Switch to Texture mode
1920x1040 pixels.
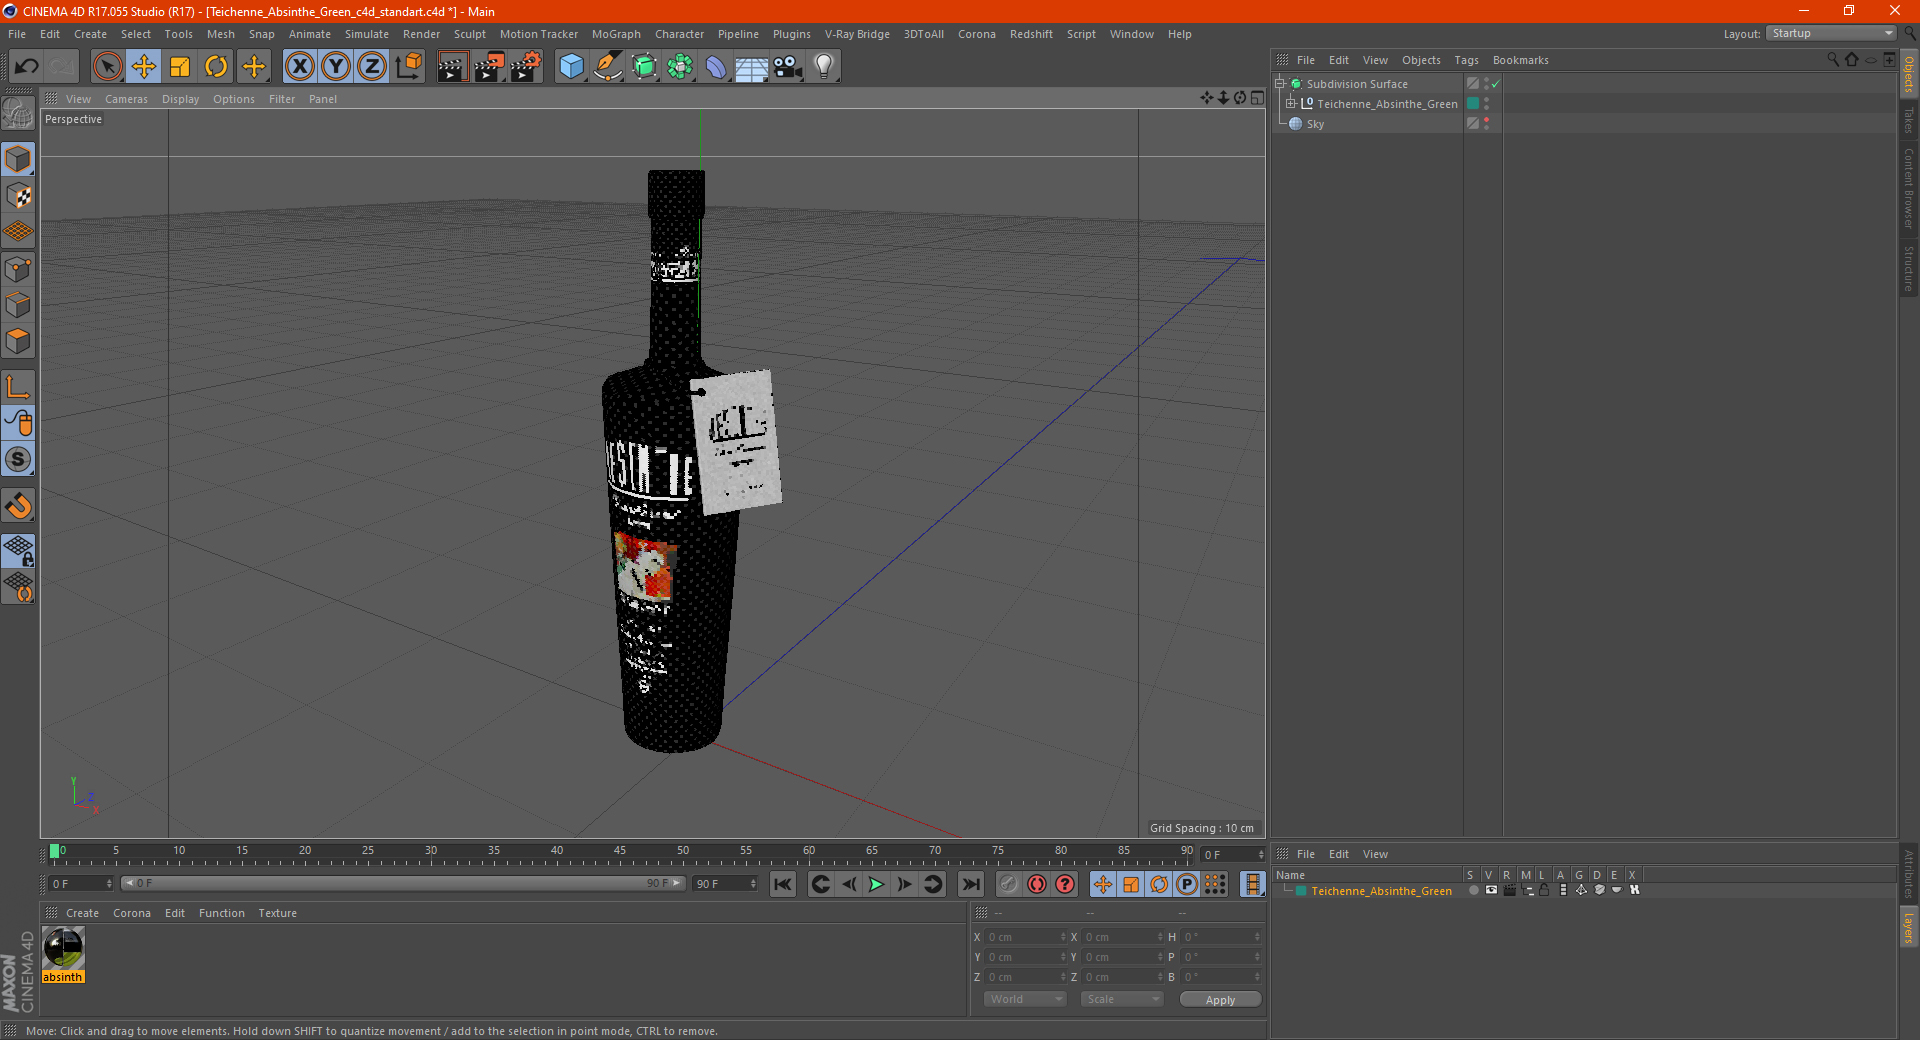[x=18, y=196]
